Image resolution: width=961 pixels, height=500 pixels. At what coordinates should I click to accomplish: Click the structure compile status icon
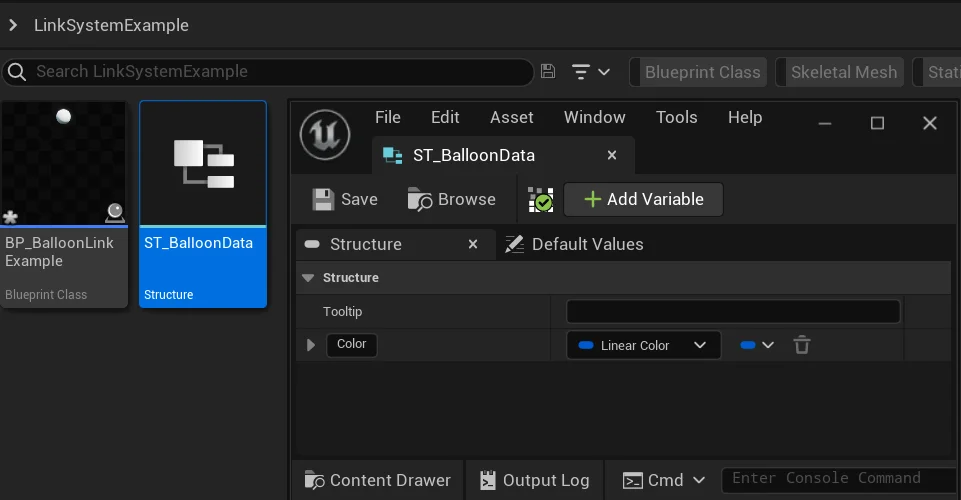[540, 200]
